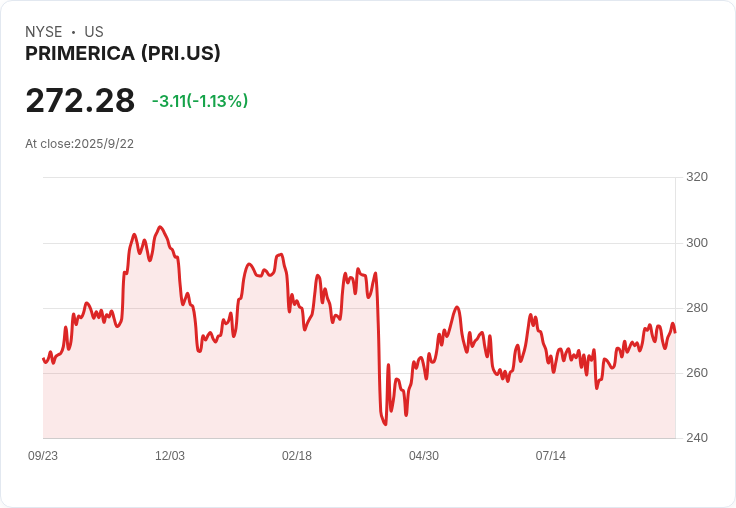Click the lowest dip of the price line
Screen dimensions: 736x508
click(385, 425)
